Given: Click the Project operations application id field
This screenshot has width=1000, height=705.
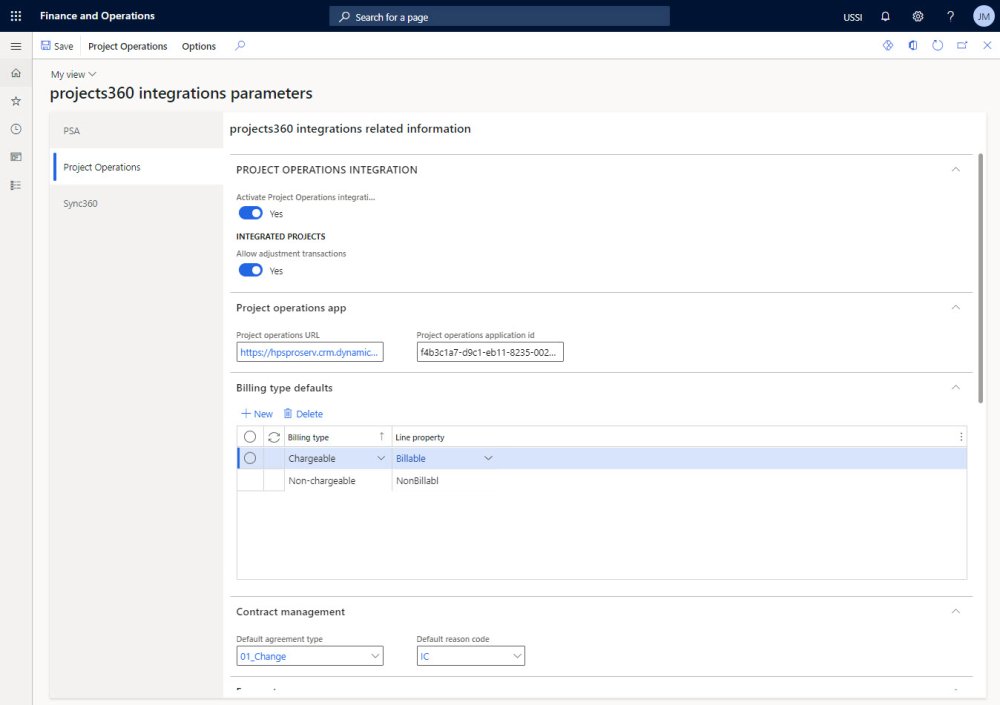Looking at the screenshot, I should (490, 352).
